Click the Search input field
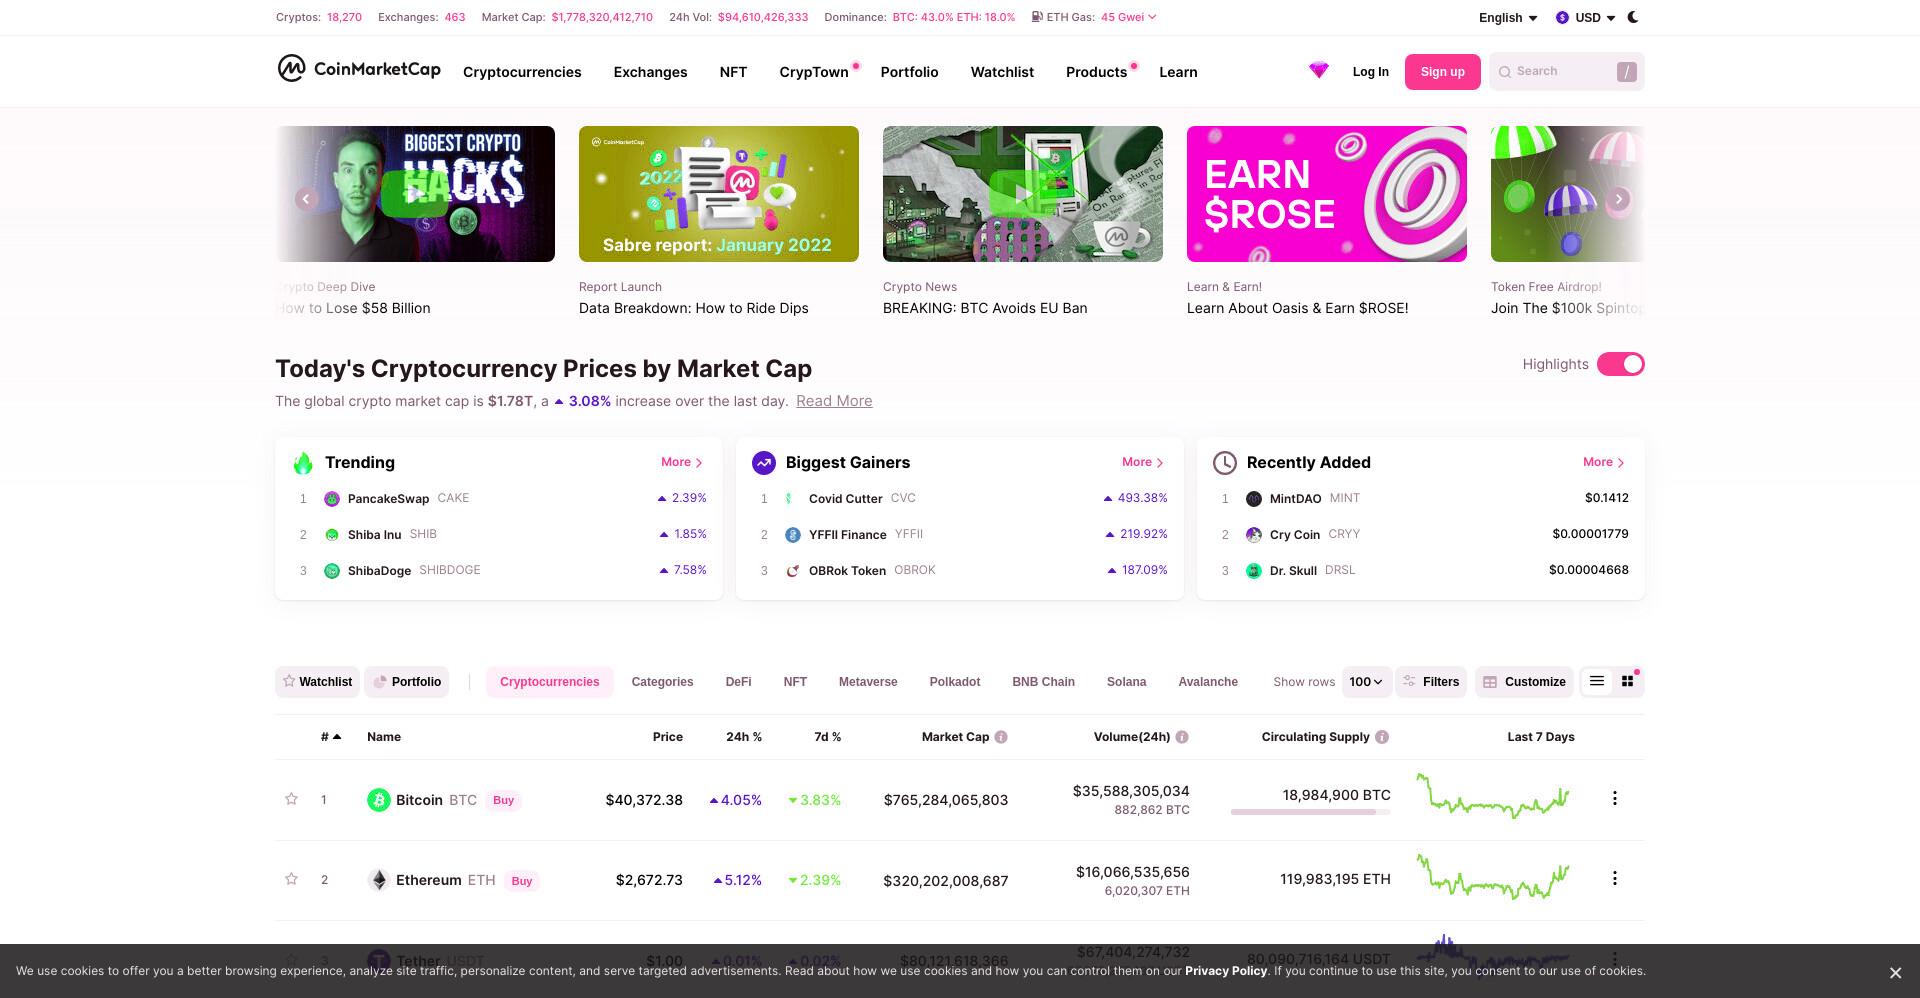Screen dimensions: 1920x998 click(x=1566, y=72)
